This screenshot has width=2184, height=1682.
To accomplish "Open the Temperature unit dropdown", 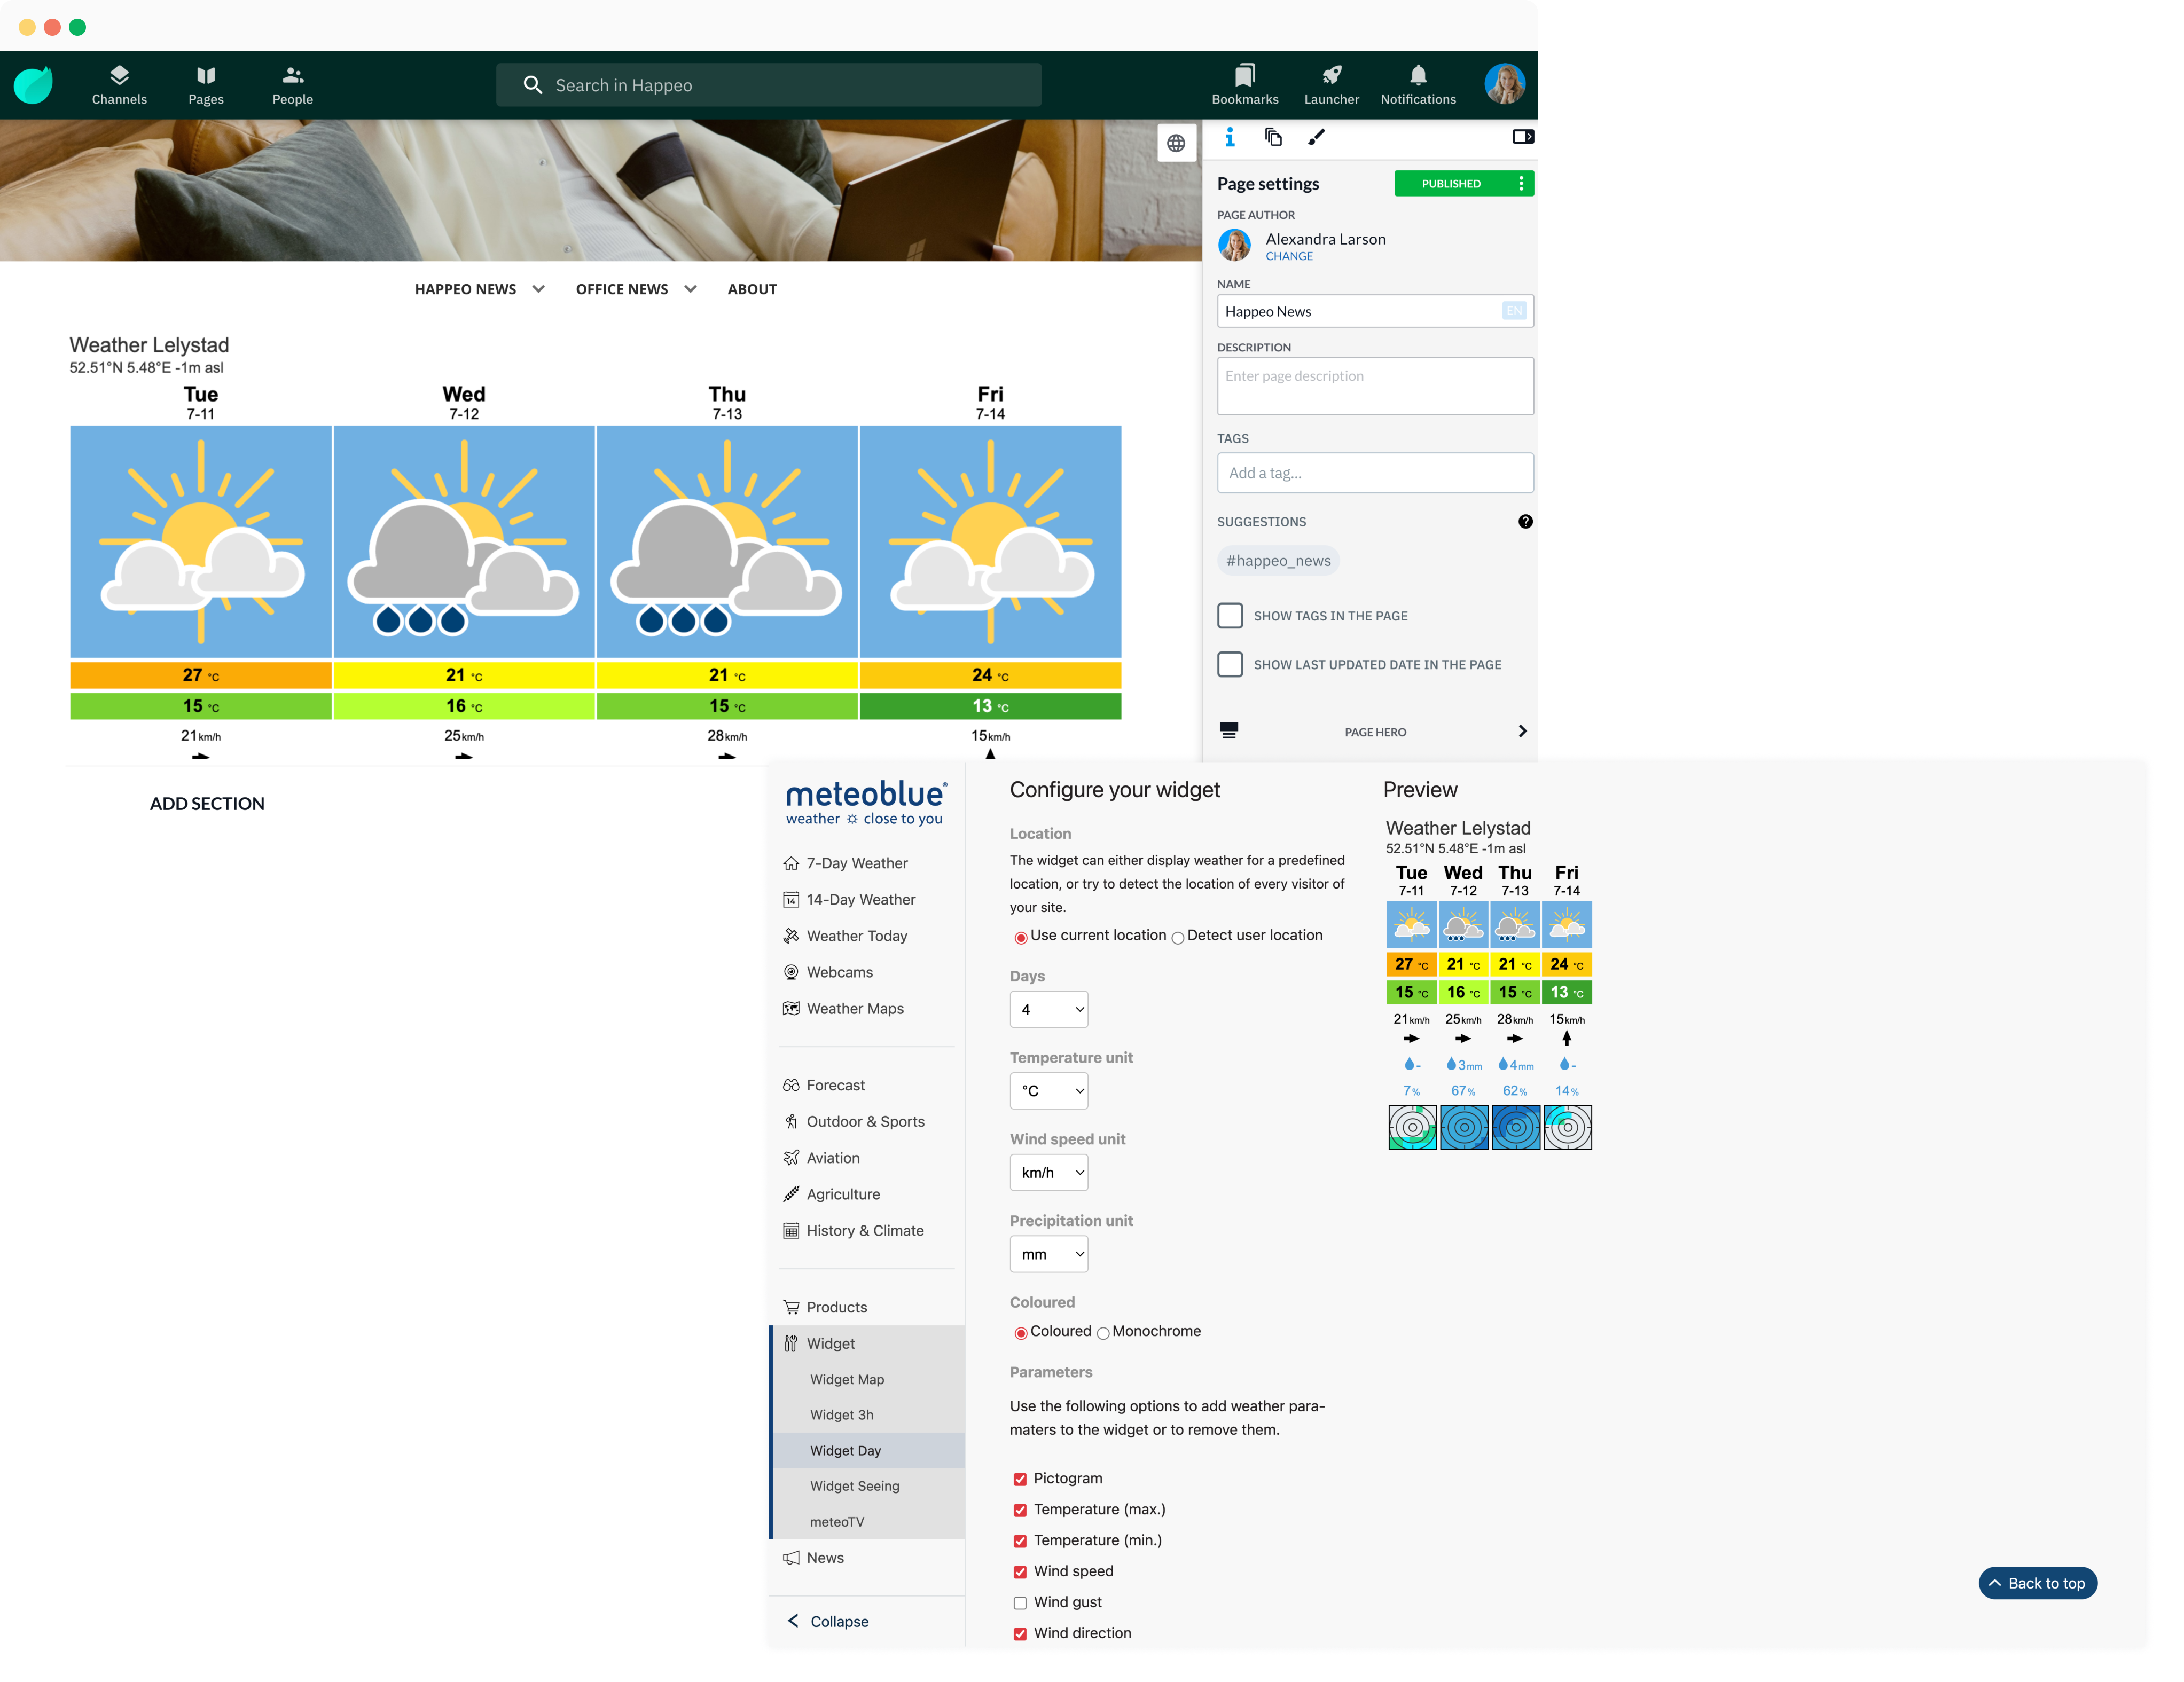I will coord(1048,1090).
